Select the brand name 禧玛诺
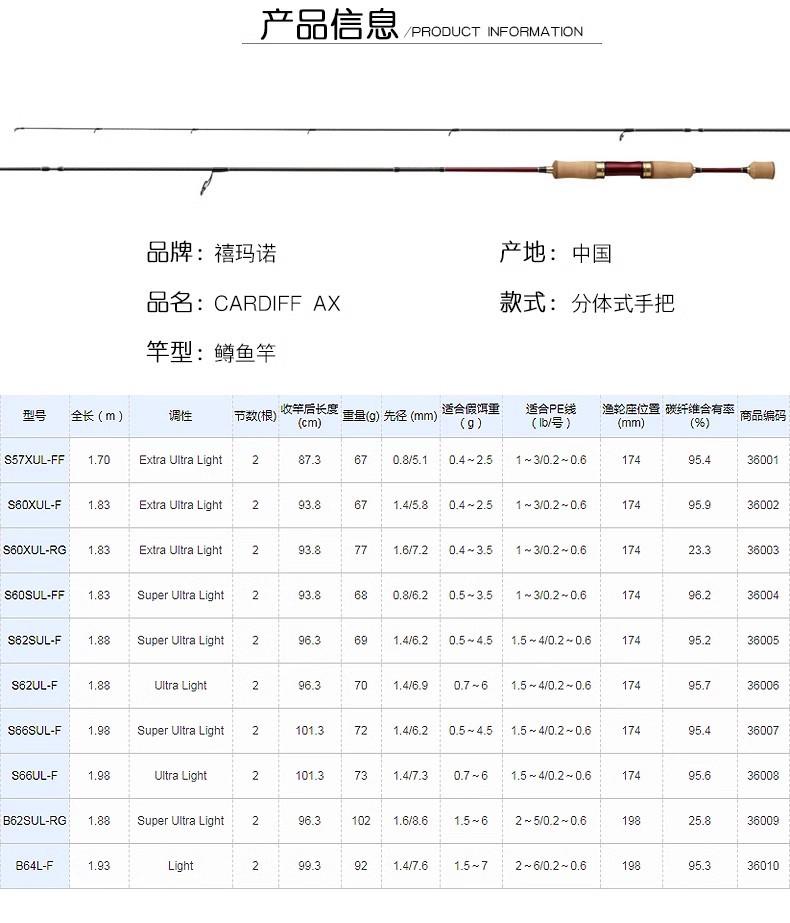This screenshot has width=790, height=923. 245,254
